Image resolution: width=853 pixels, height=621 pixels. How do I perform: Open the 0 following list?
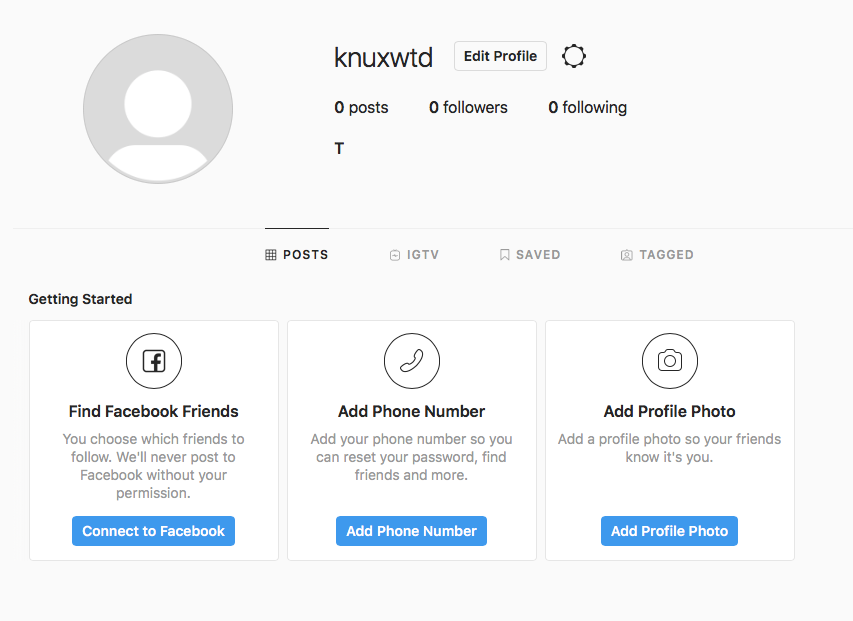[x=588, y=108]
